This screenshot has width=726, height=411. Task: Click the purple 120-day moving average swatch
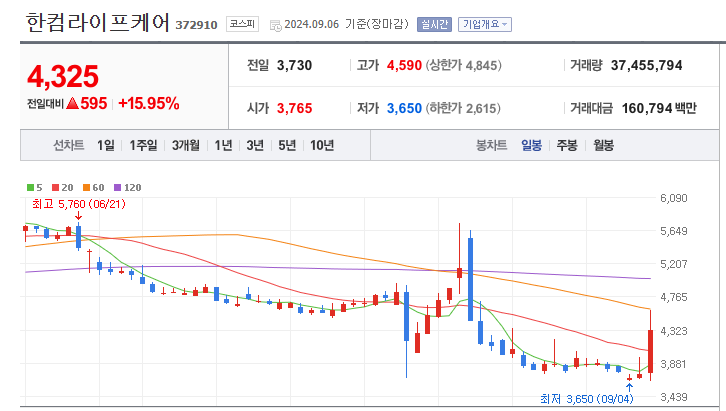click(117, 187)
